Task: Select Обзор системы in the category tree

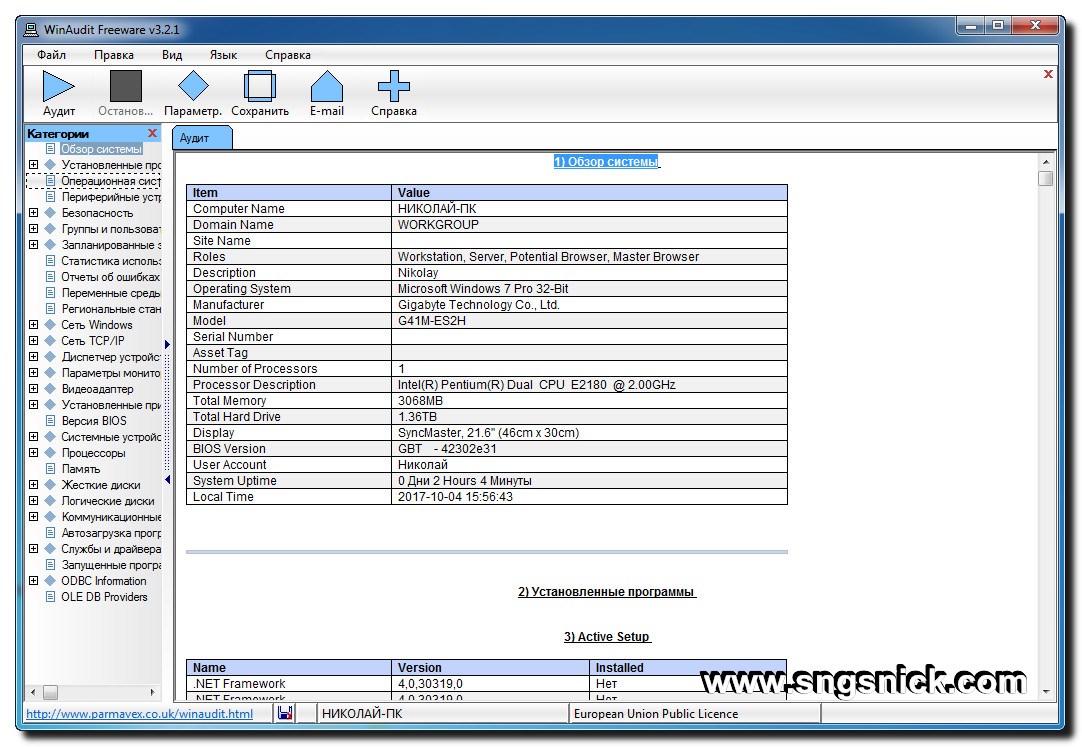Action: point(101,149)
